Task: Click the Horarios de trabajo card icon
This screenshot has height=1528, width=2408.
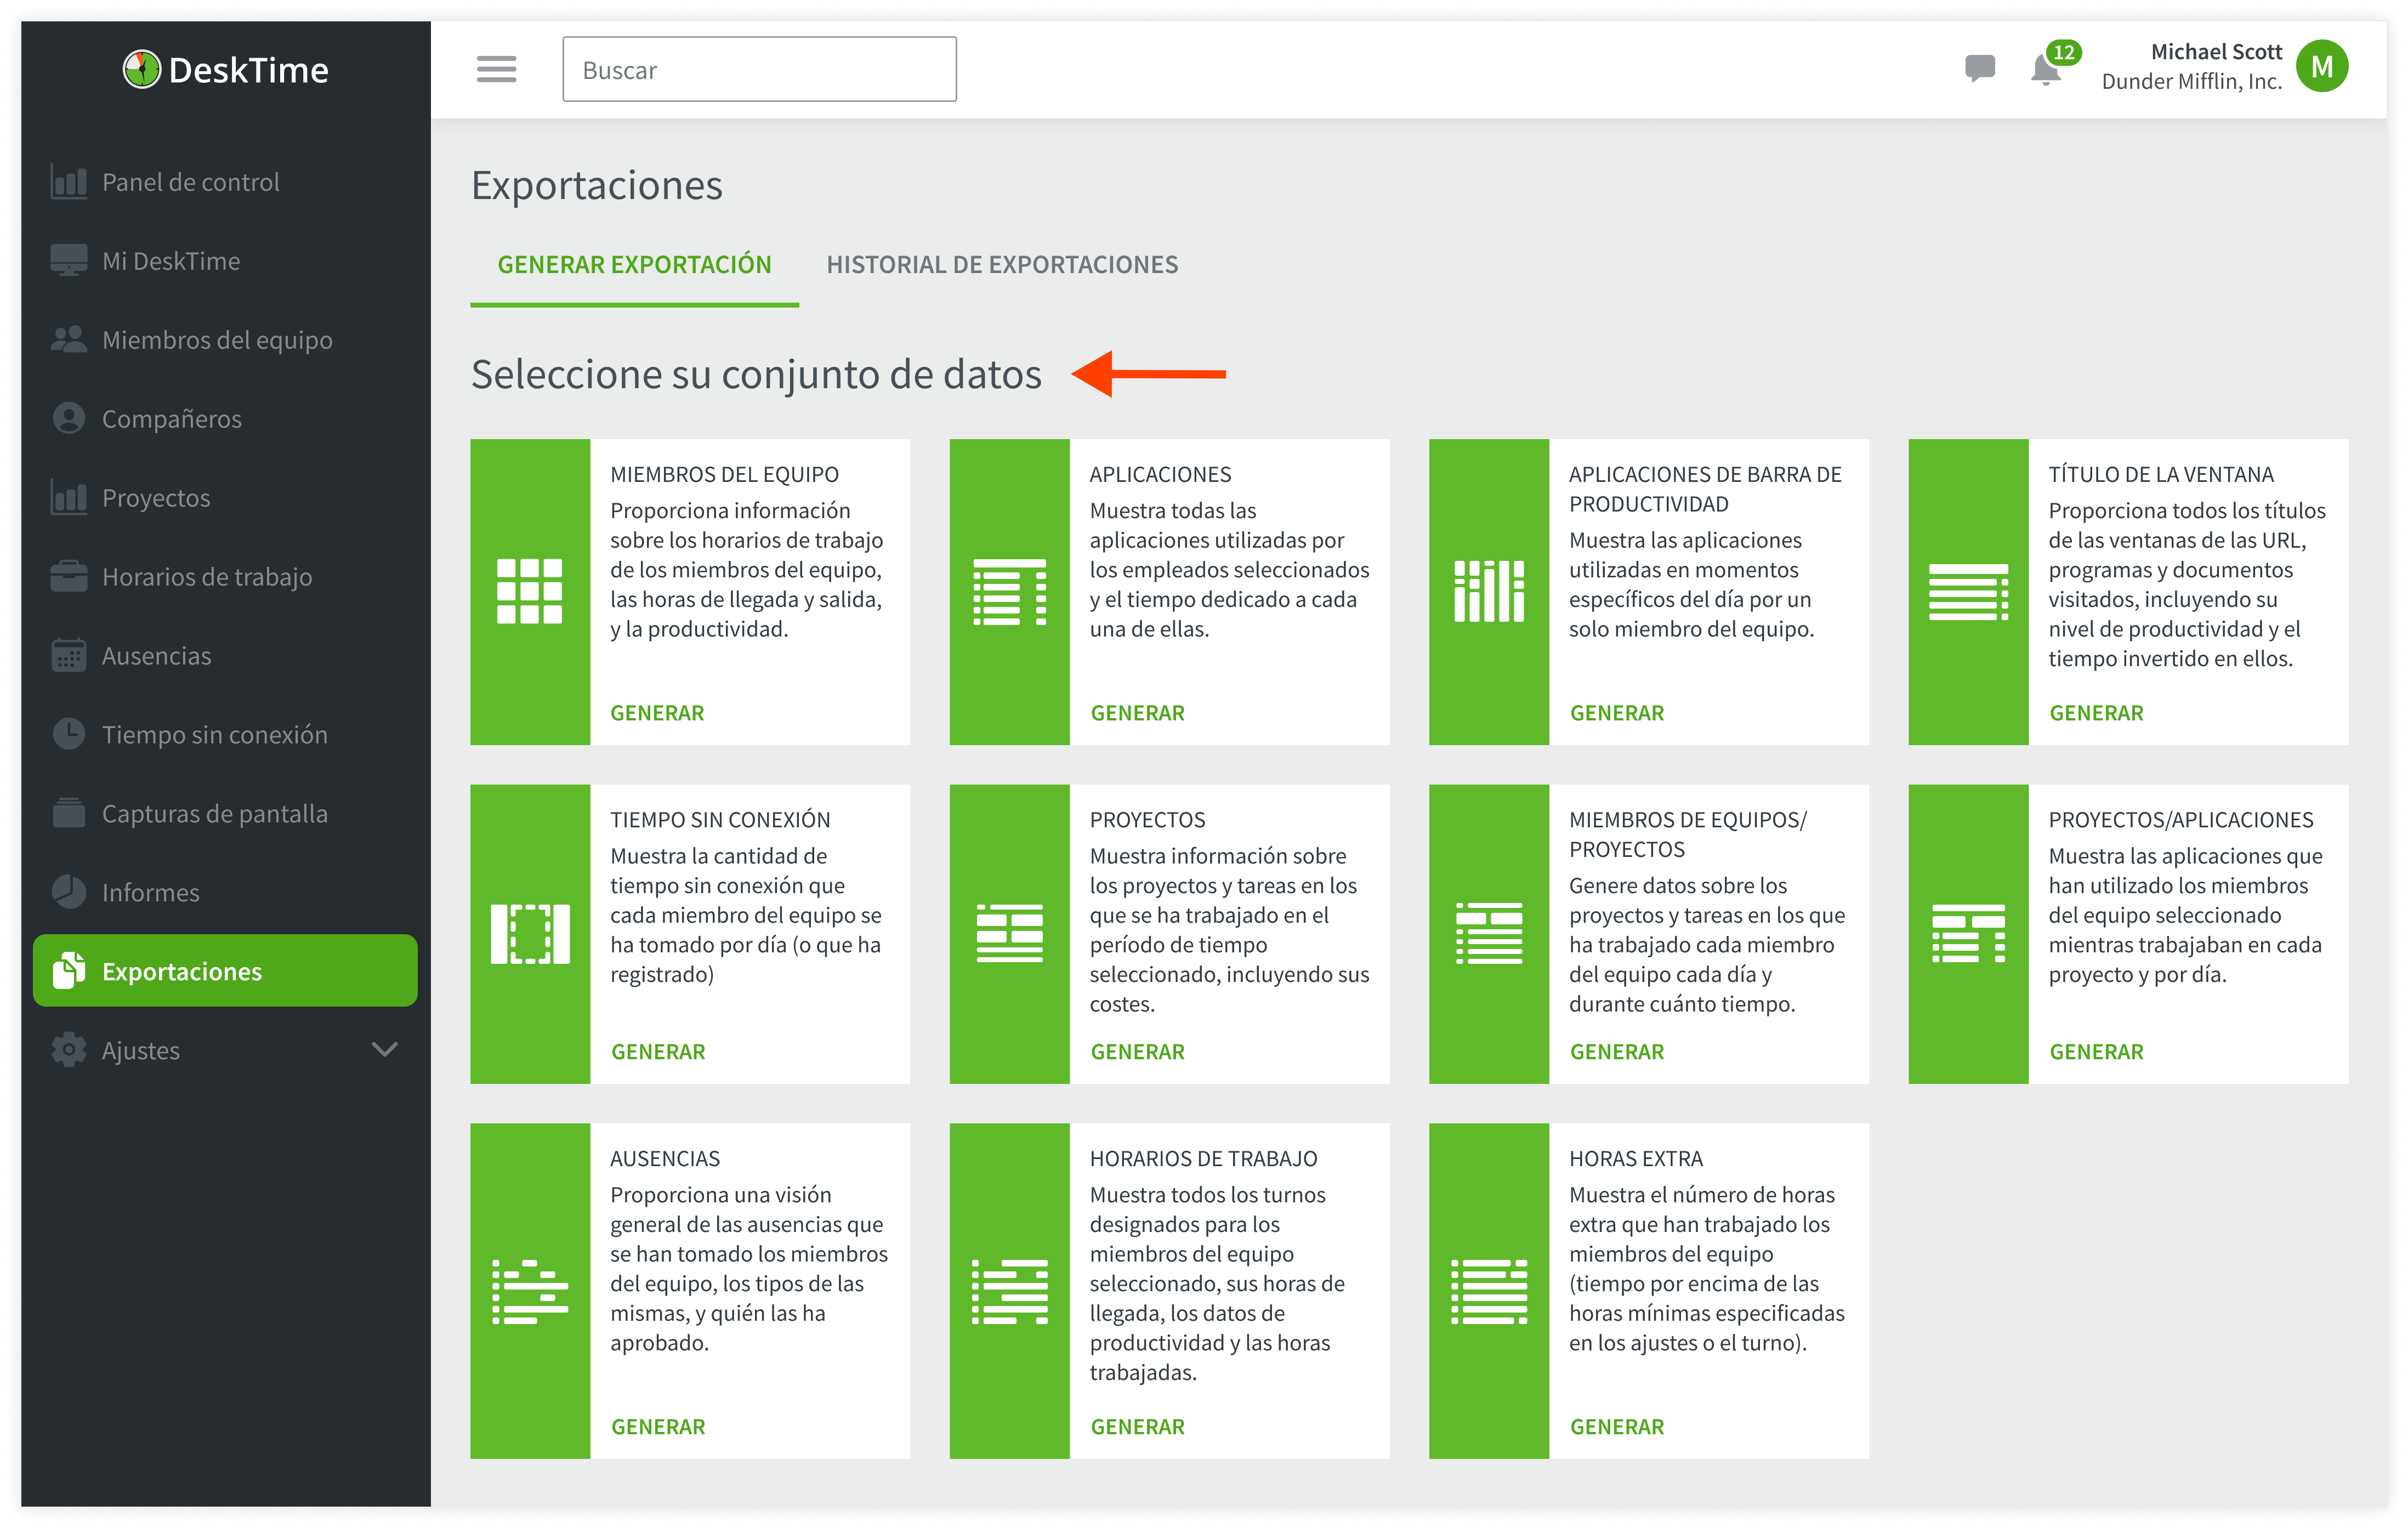Action: click(1010, 1292)
